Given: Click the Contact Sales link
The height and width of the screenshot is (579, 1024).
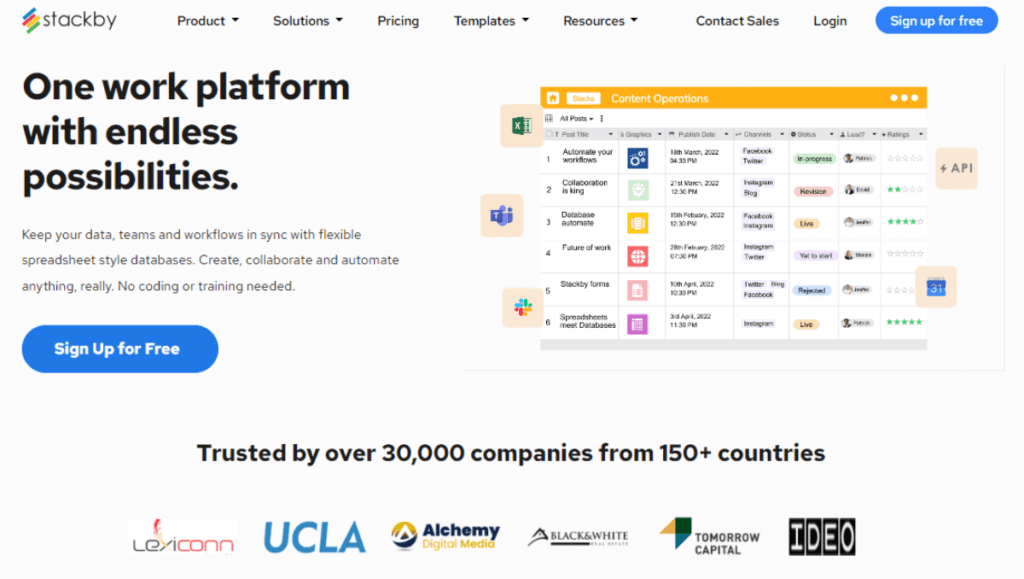Looking at the screenshot, I should [x=737, y=21].
